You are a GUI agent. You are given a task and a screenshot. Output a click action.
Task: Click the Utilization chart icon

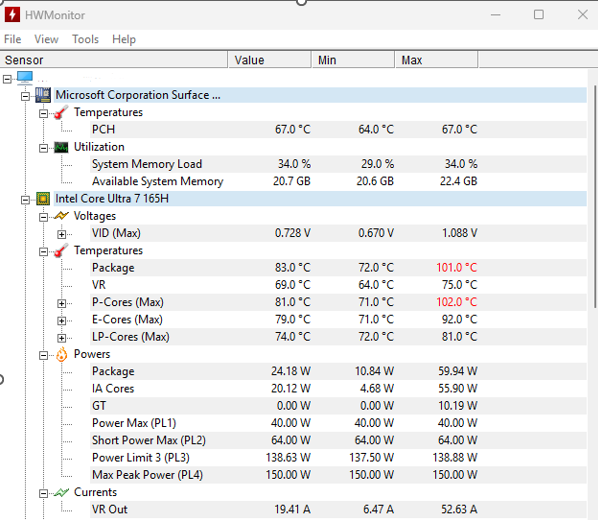click(x=61, y=147)
